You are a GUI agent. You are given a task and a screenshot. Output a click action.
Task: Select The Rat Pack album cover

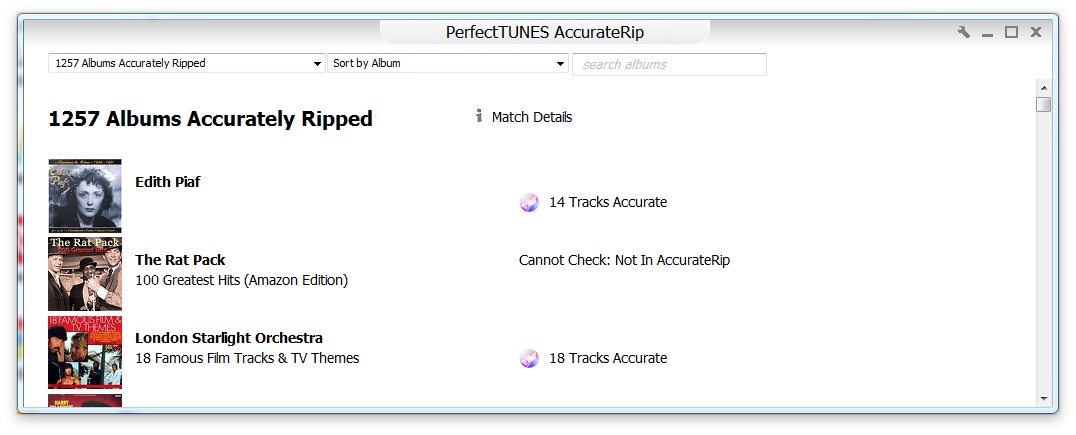tap(85, 273)
